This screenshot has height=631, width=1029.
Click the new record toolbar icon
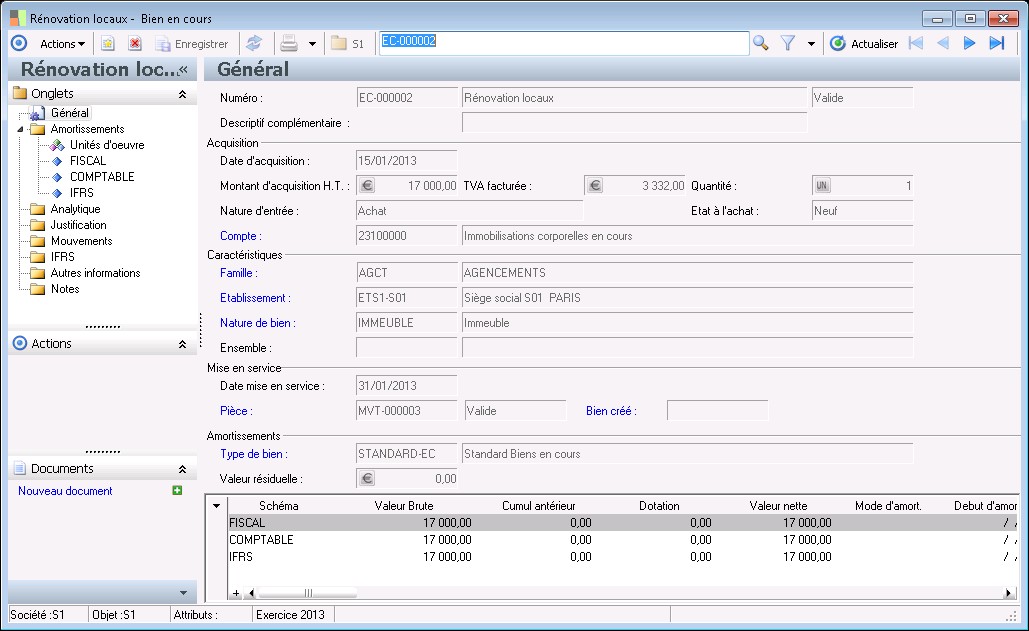[x=108, y=44]
